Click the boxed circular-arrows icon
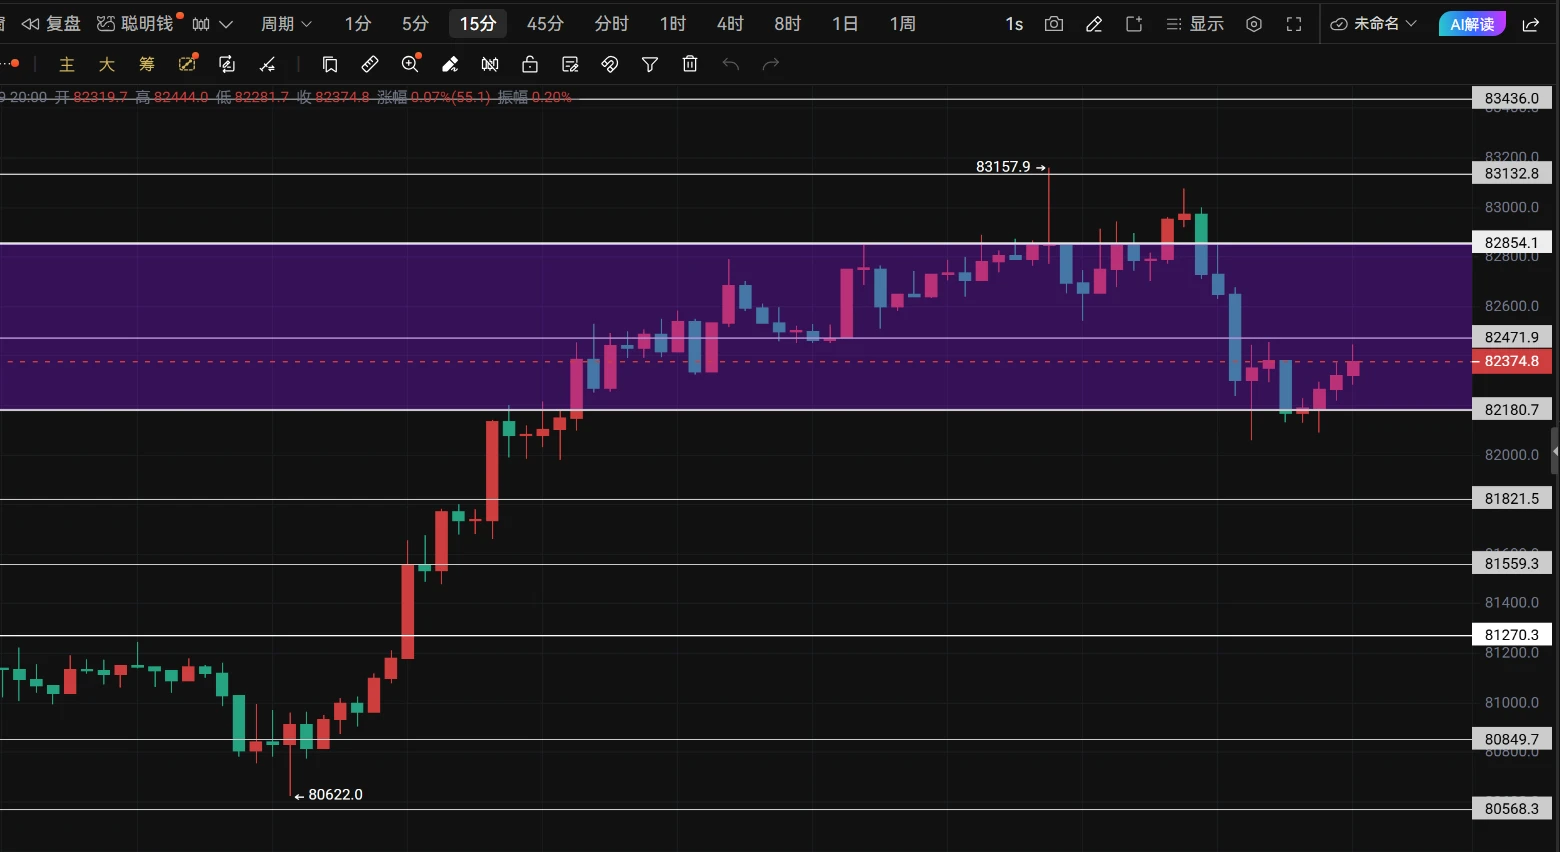1560x852 pixels. (x=227, y=65)
